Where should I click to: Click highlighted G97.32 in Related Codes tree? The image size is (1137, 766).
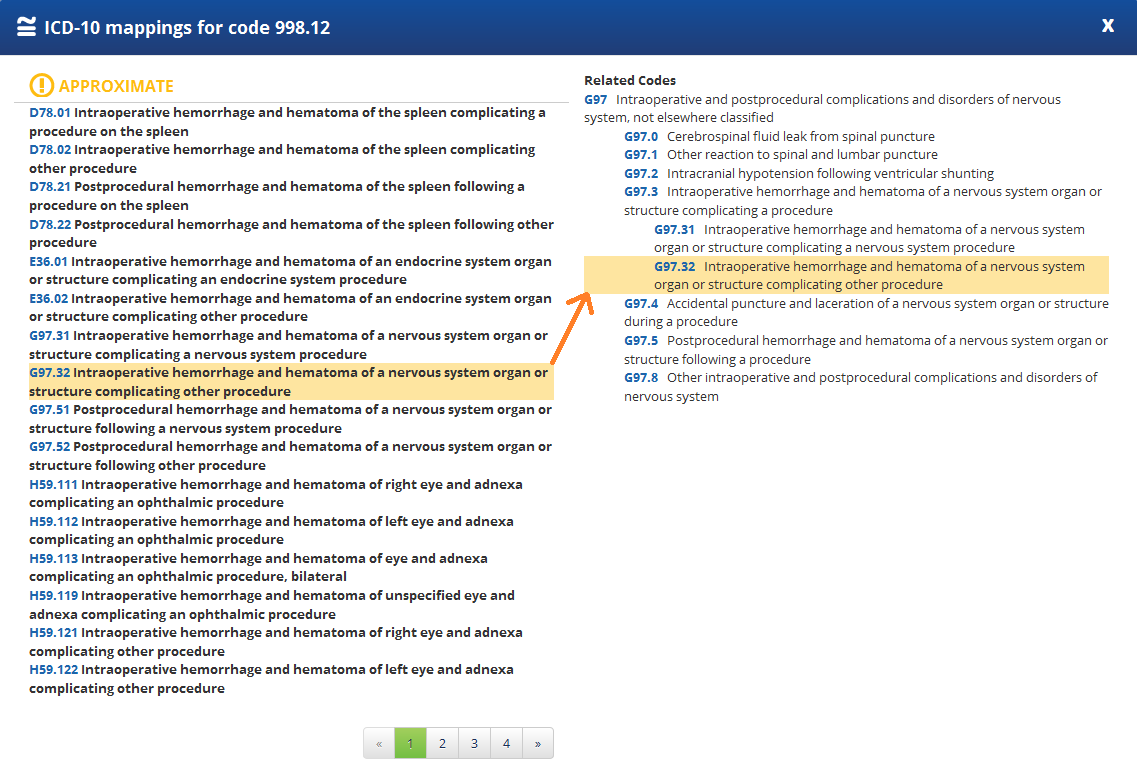click(x=675, y=266)
